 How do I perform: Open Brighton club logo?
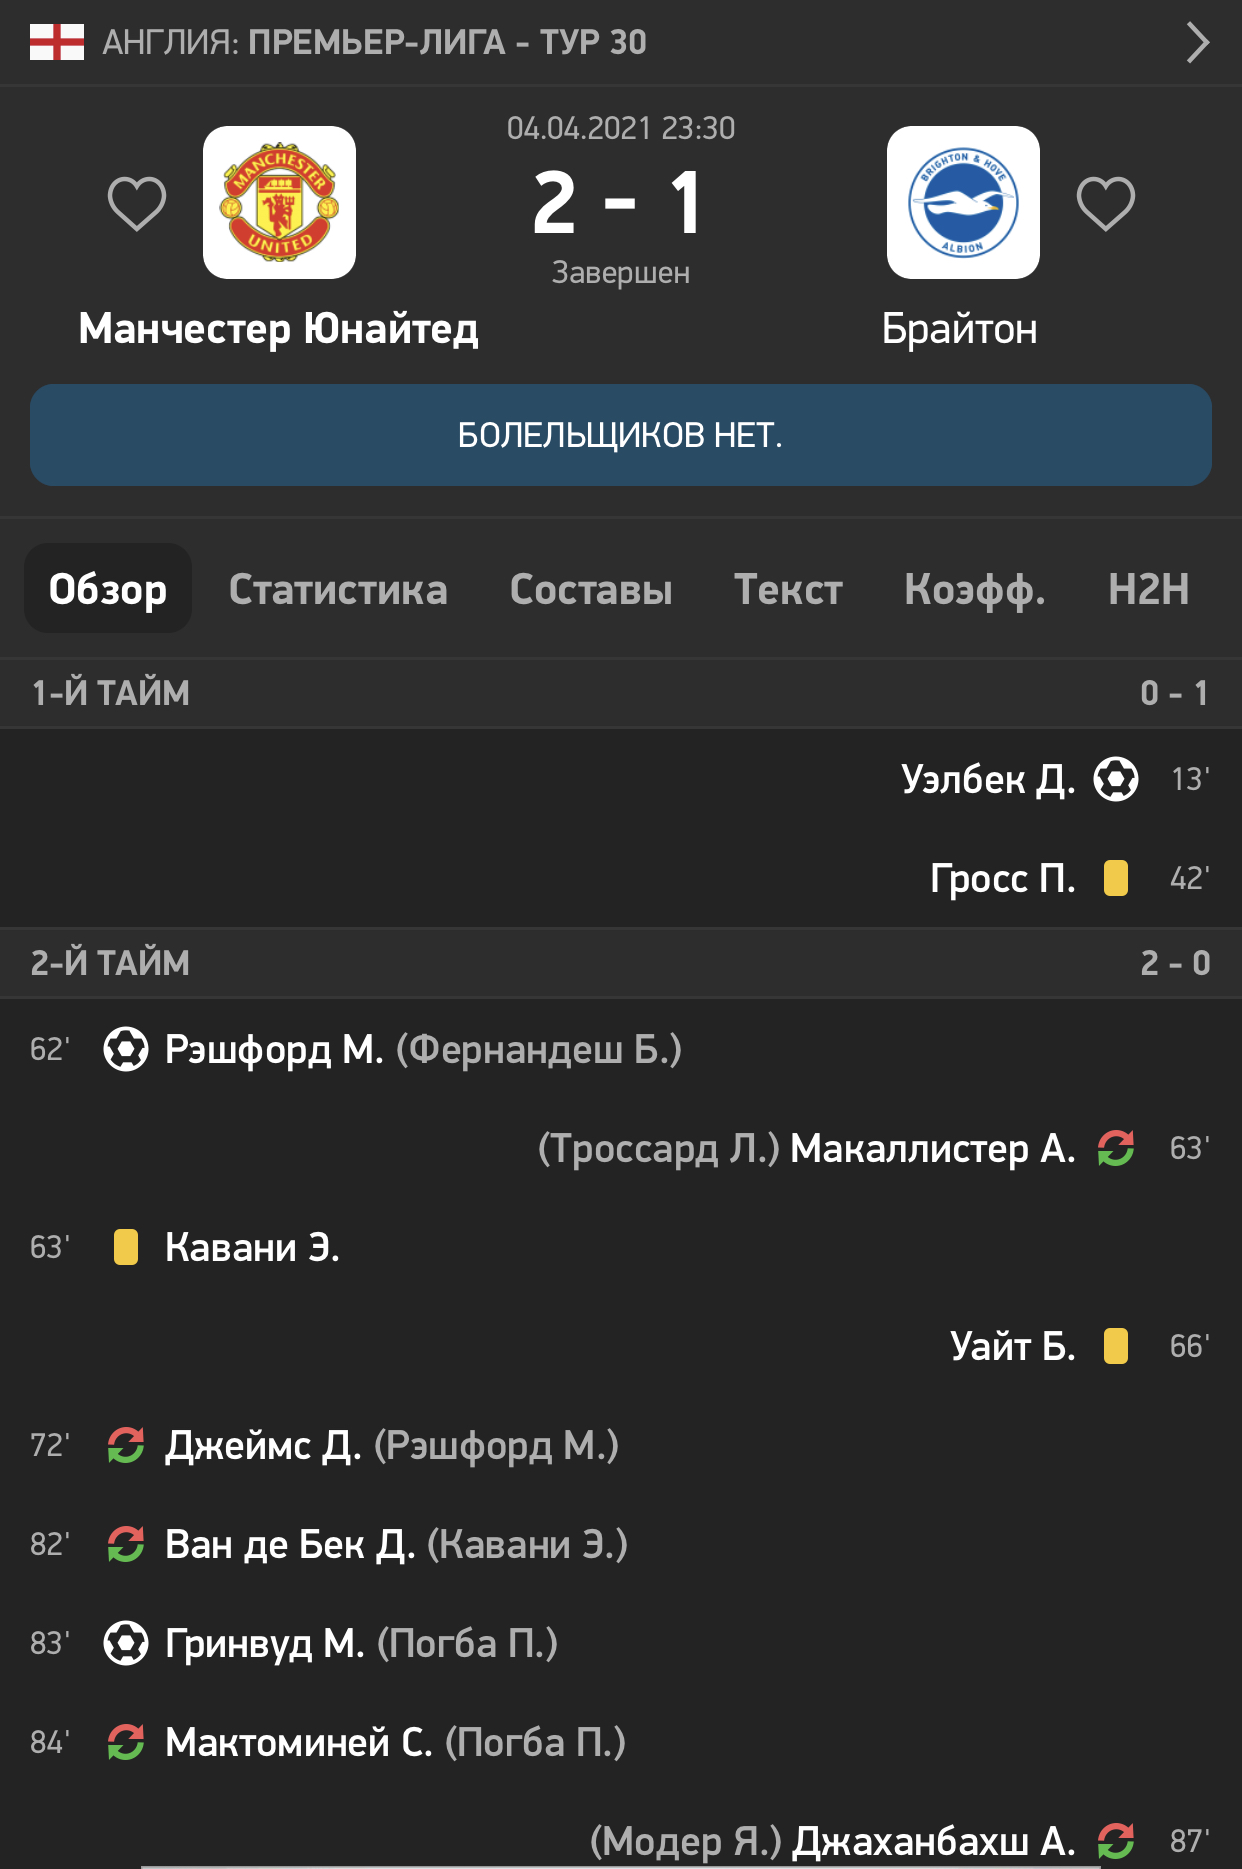963,202
